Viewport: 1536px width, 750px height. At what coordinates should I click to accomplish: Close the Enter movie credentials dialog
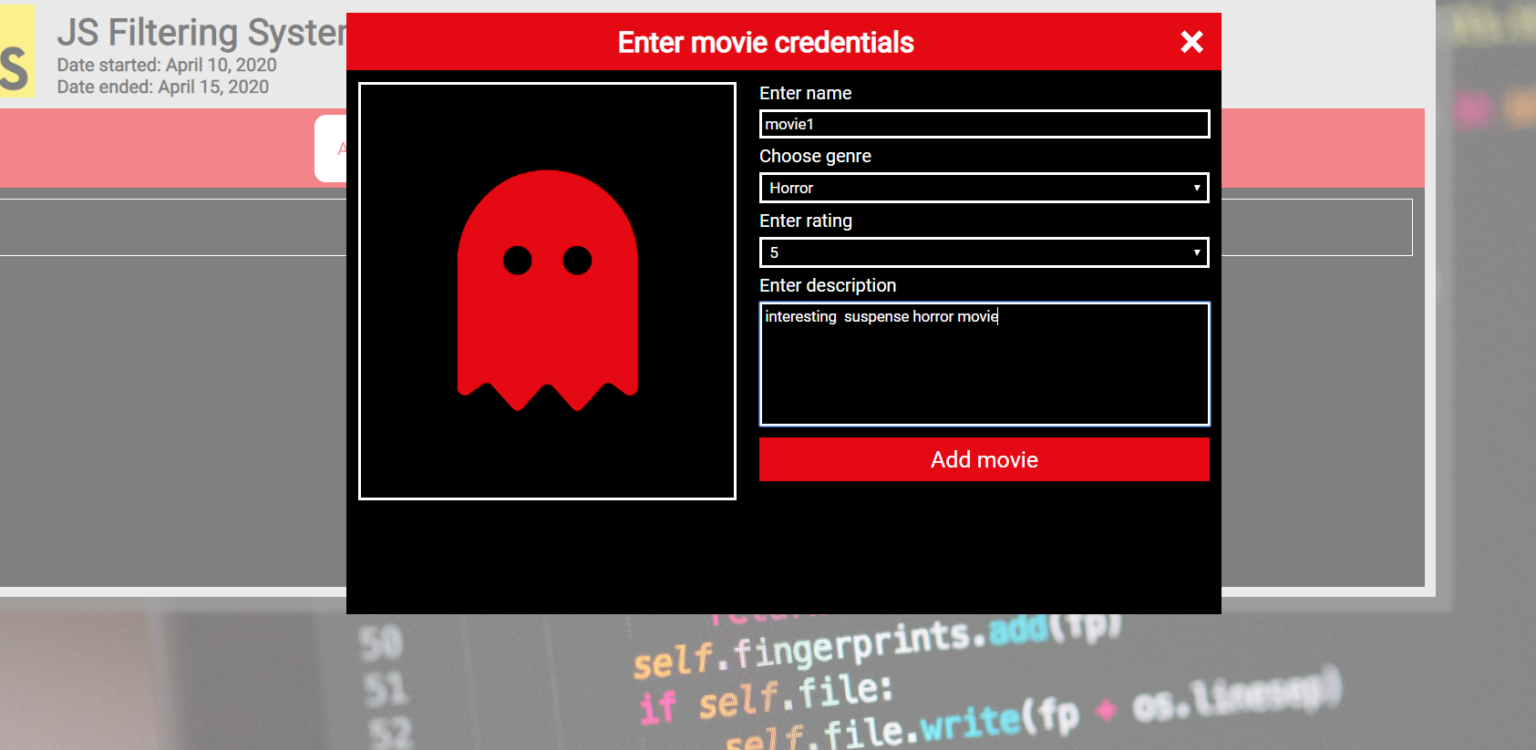1191,42
